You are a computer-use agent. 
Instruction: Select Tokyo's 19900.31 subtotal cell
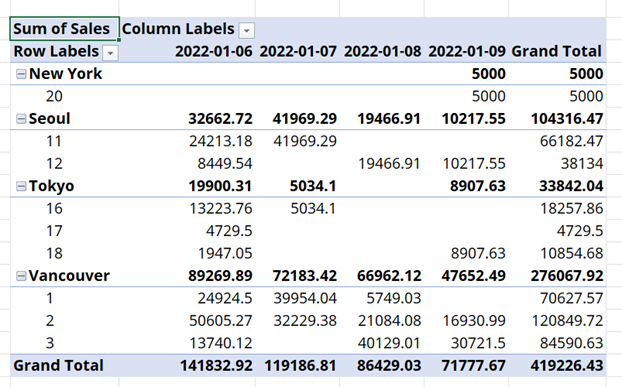(x=220, y=186)
